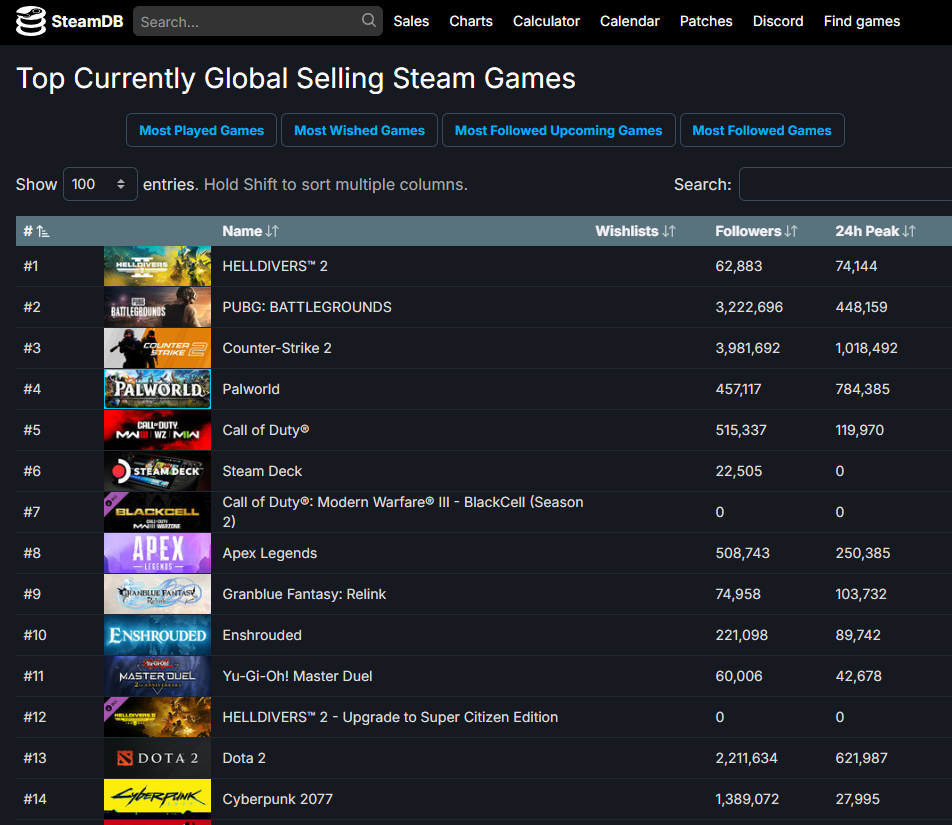Open the Cyberpunk 2077 thumbnail image

coord(157,799)
